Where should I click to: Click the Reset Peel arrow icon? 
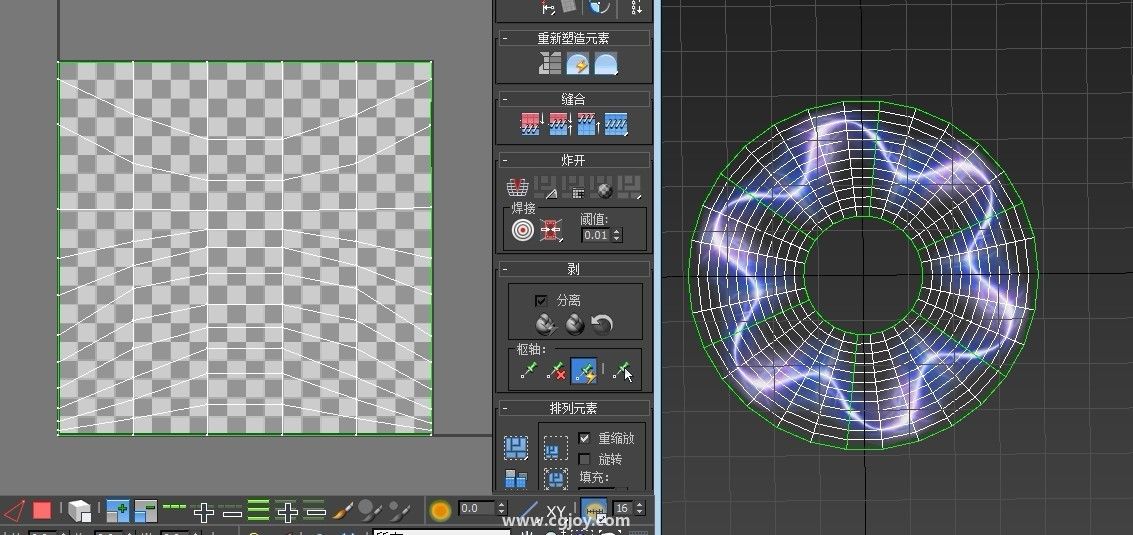pos(602,325)
